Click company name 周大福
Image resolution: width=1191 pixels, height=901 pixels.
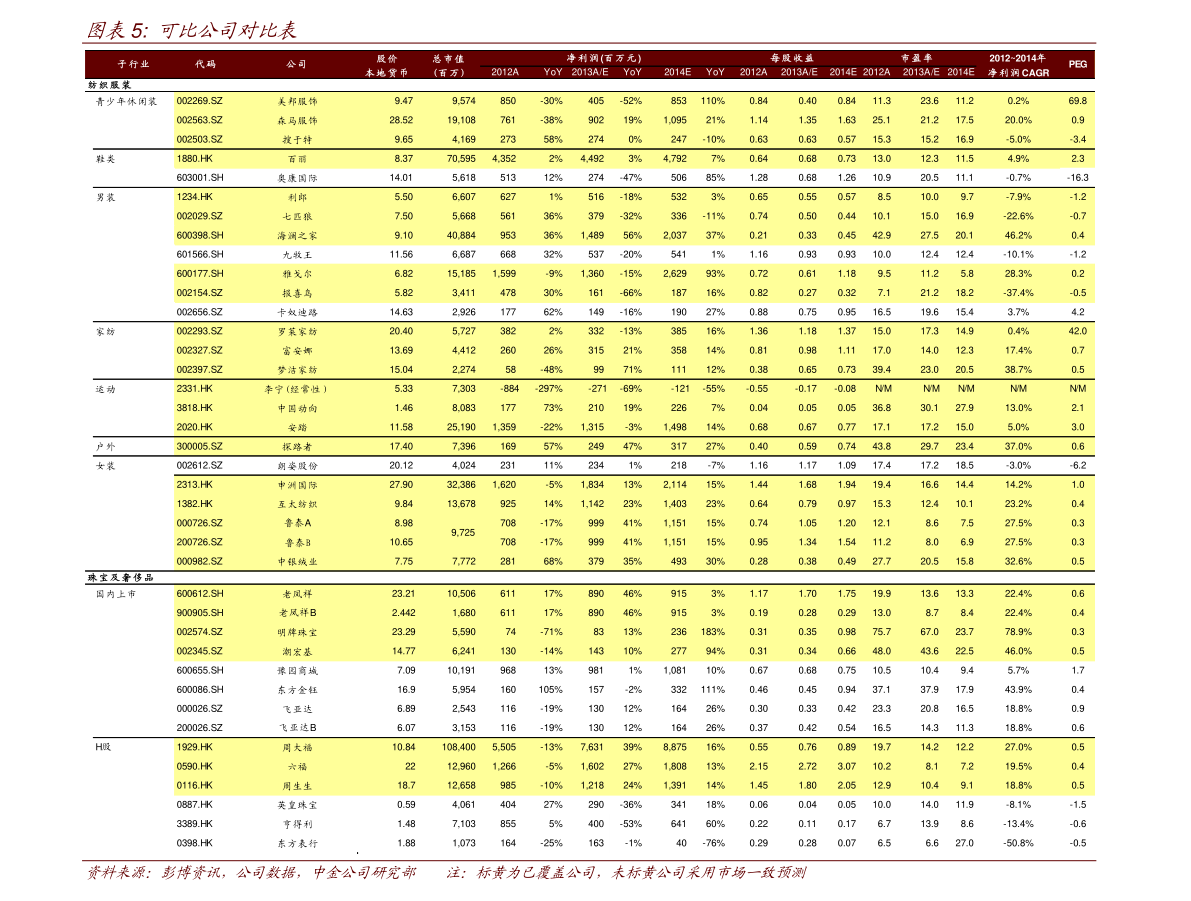tap(297, 748)
